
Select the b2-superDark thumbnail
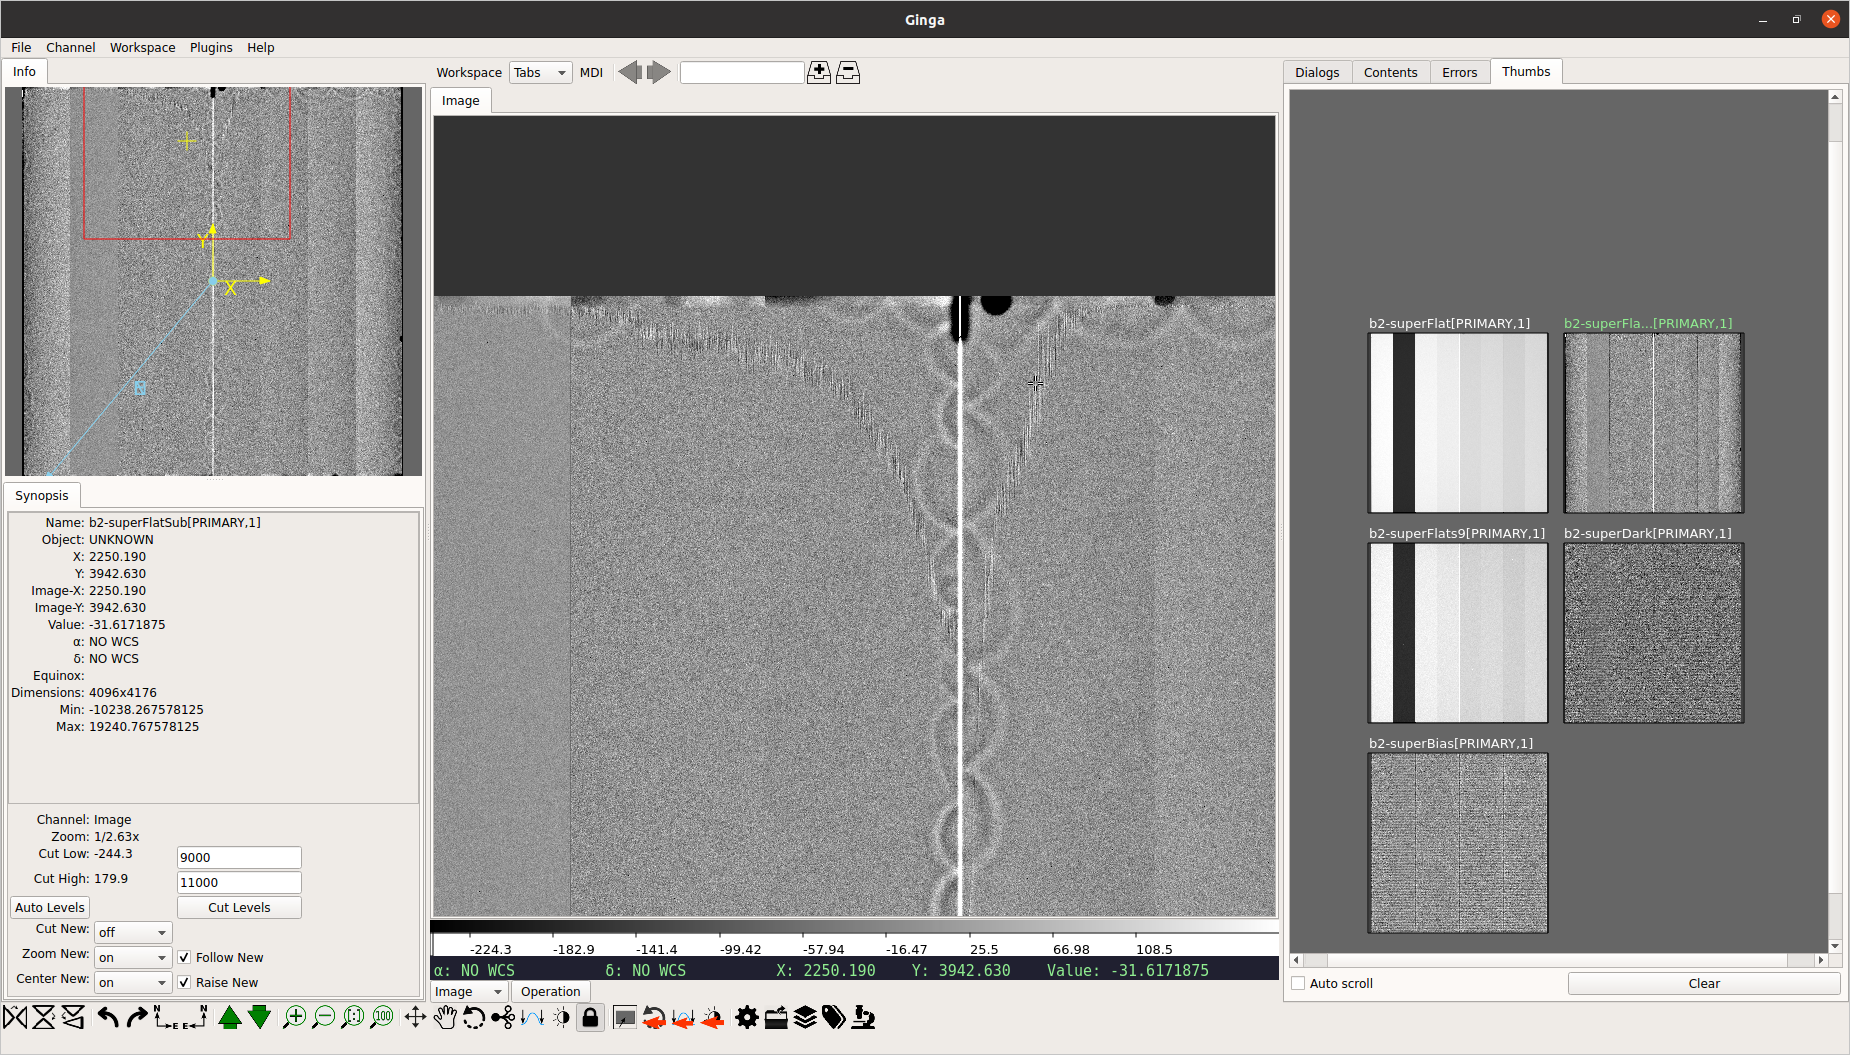(x=1653, y=632)
